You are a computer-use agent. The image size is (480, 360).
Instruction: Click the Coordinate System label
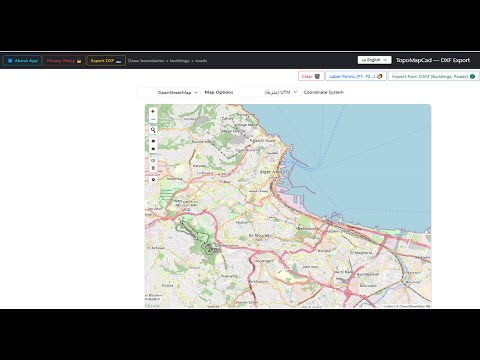(x=323, y=92)
